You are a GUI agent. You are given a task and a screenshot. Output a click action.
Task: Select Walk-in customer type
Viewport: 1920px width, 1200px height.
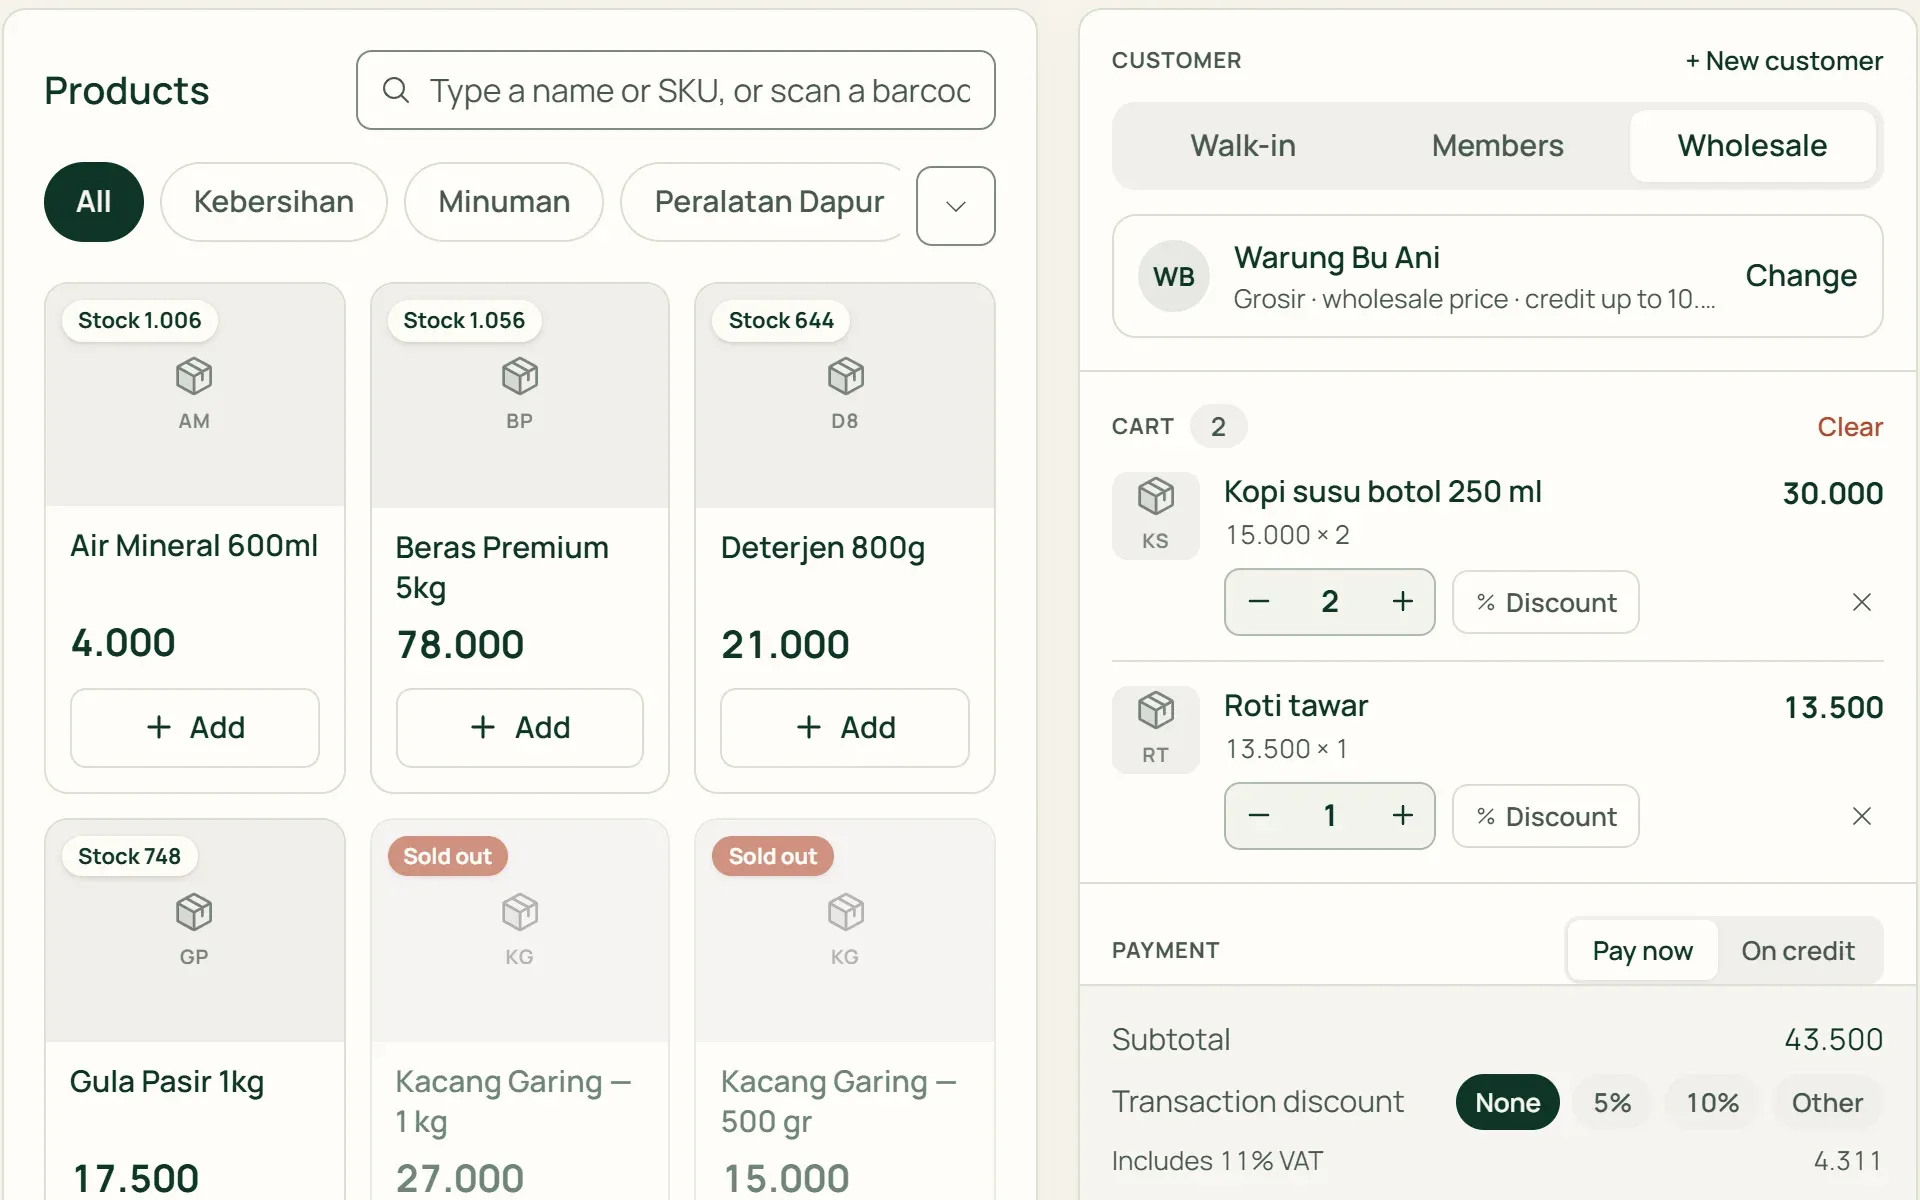point(1243,146)
